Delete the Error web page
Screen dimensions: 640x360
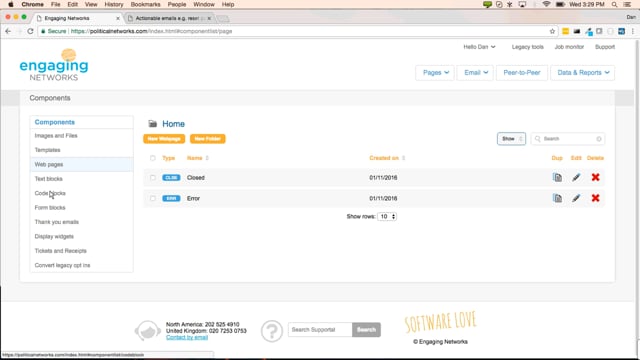click(x=596, y=198)
